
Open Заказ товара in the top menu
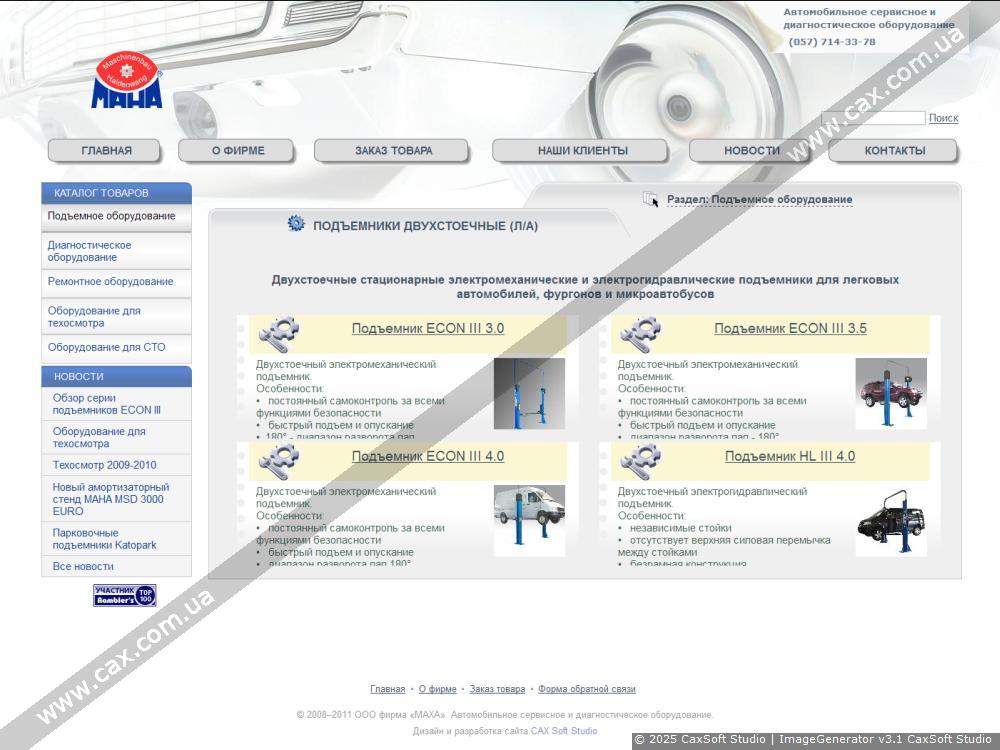coord(393,151)
